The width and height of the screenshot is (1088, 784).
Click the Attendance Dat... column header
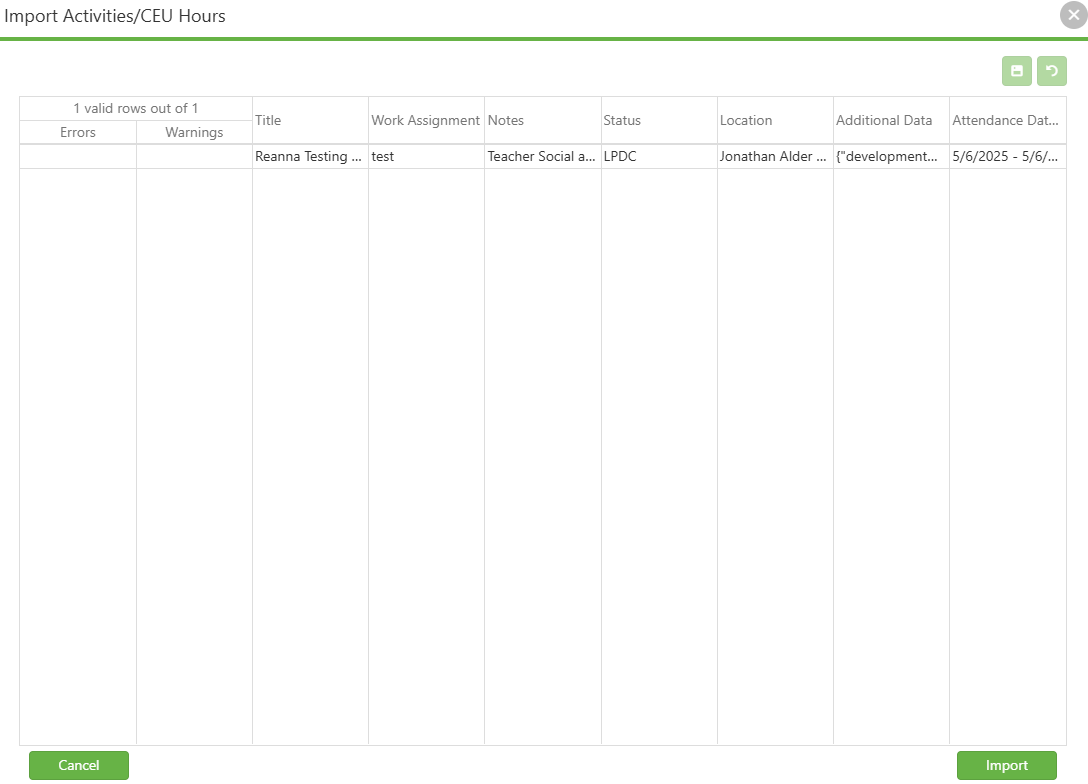[x=1008, y=120]
